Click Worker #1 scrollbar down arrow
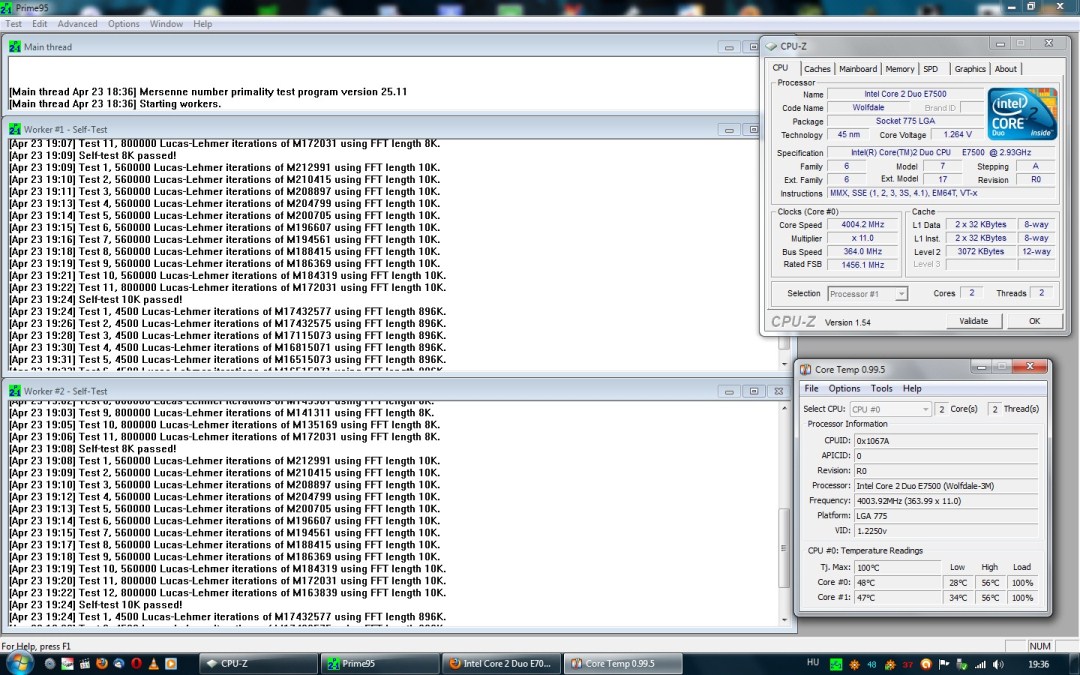Image resolution: width=1080 pixels, height=675 pixels. coord(784,364)
